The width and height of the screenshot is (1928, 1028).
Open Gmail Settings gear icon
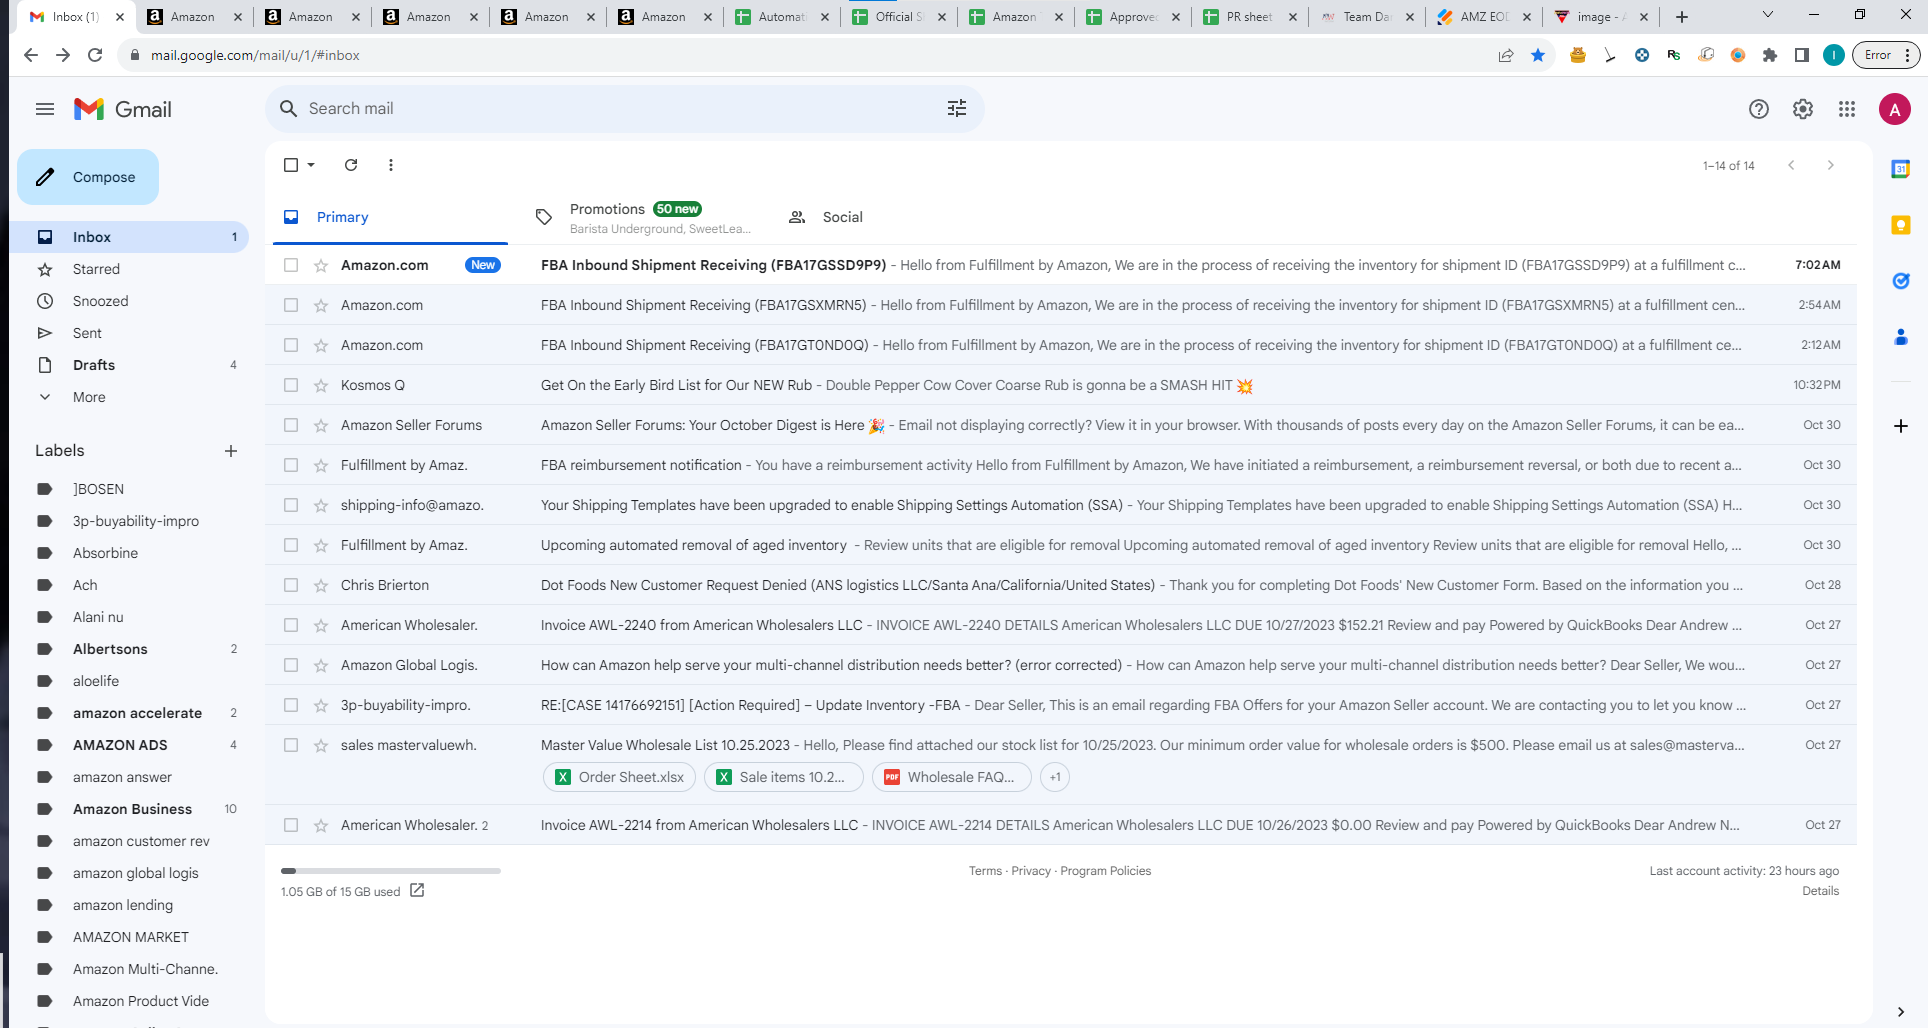(x=1803, y=109)
